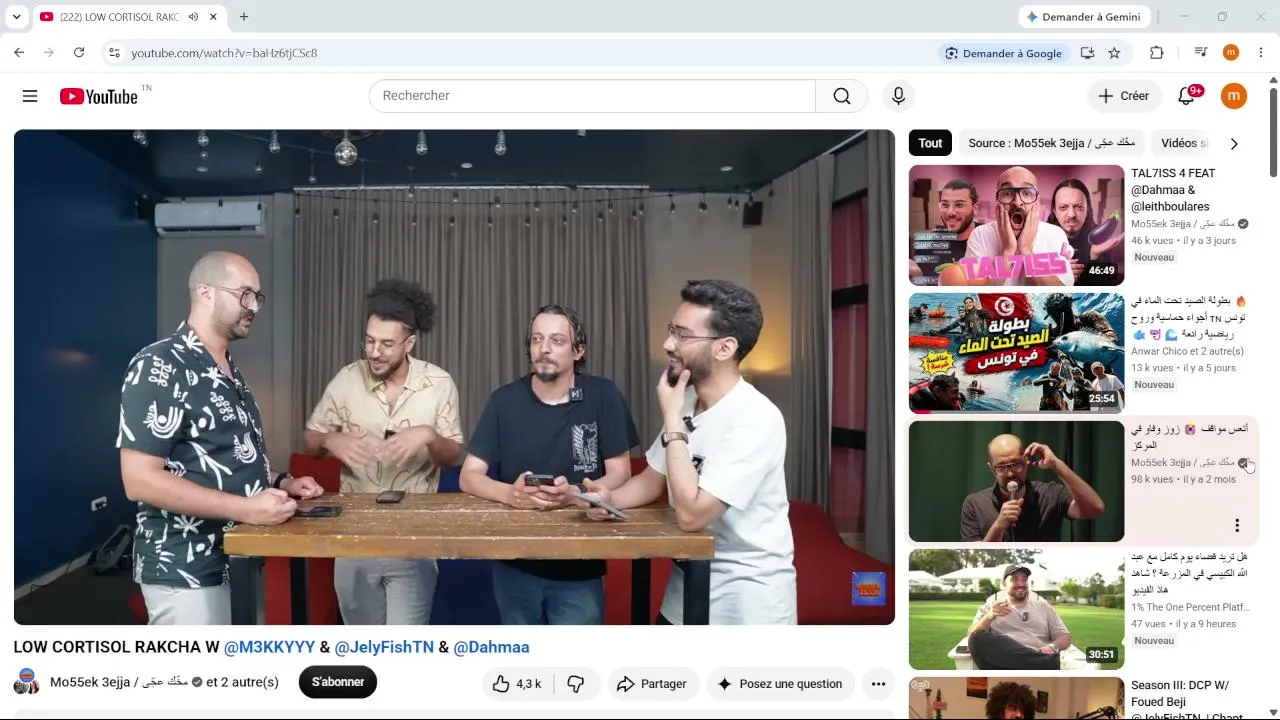1280x720 pixels.
Task: Click the "47 vues" text
Action: 1148,624
